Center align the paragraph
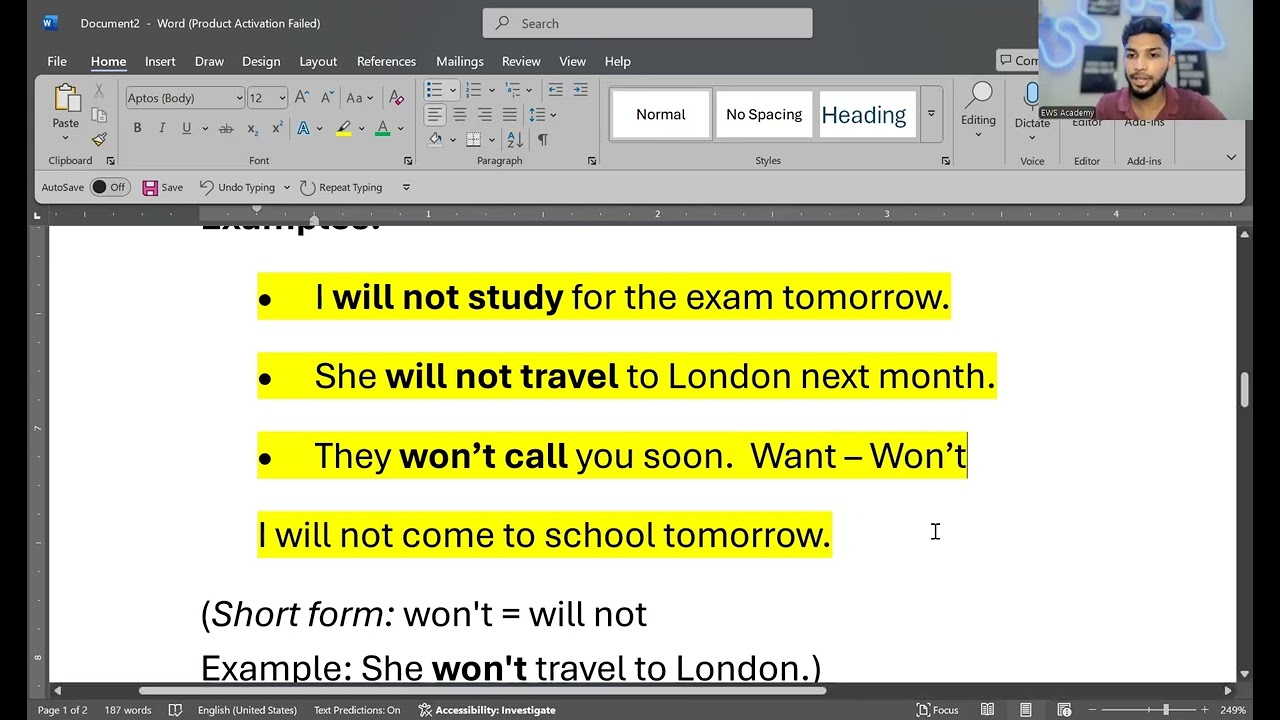This screenshot has height=720, width=1280. click(x=460, y=115)
